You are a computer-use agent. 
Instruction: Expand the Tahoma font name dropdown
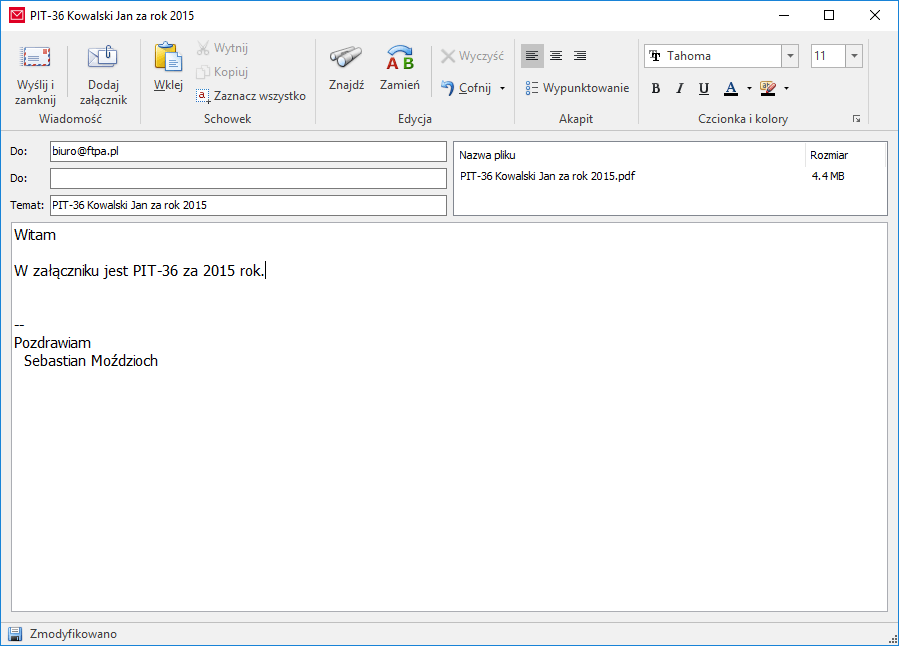click(x=790, y=56)
